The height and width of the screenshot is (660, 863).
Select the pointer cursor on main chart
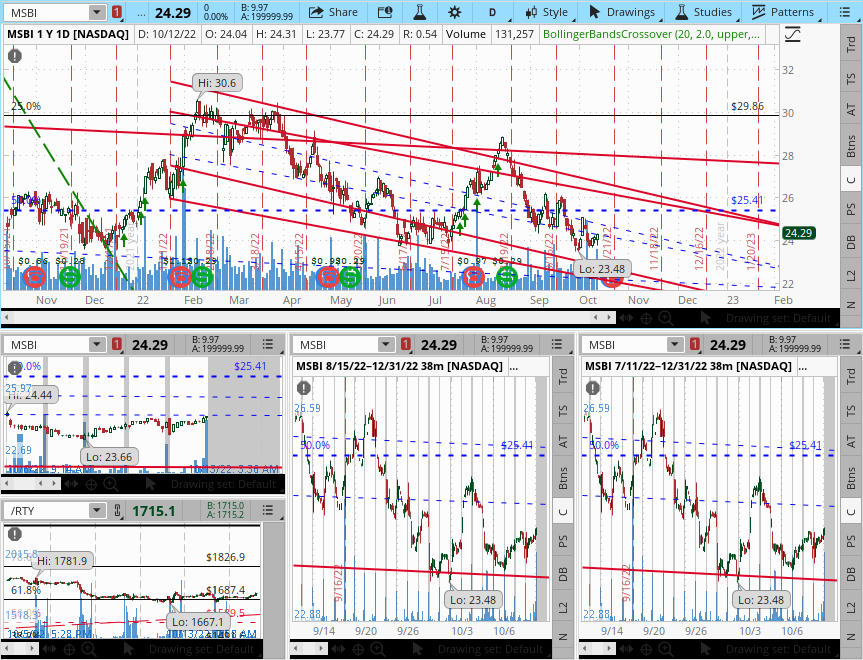[x=705, y=318]
